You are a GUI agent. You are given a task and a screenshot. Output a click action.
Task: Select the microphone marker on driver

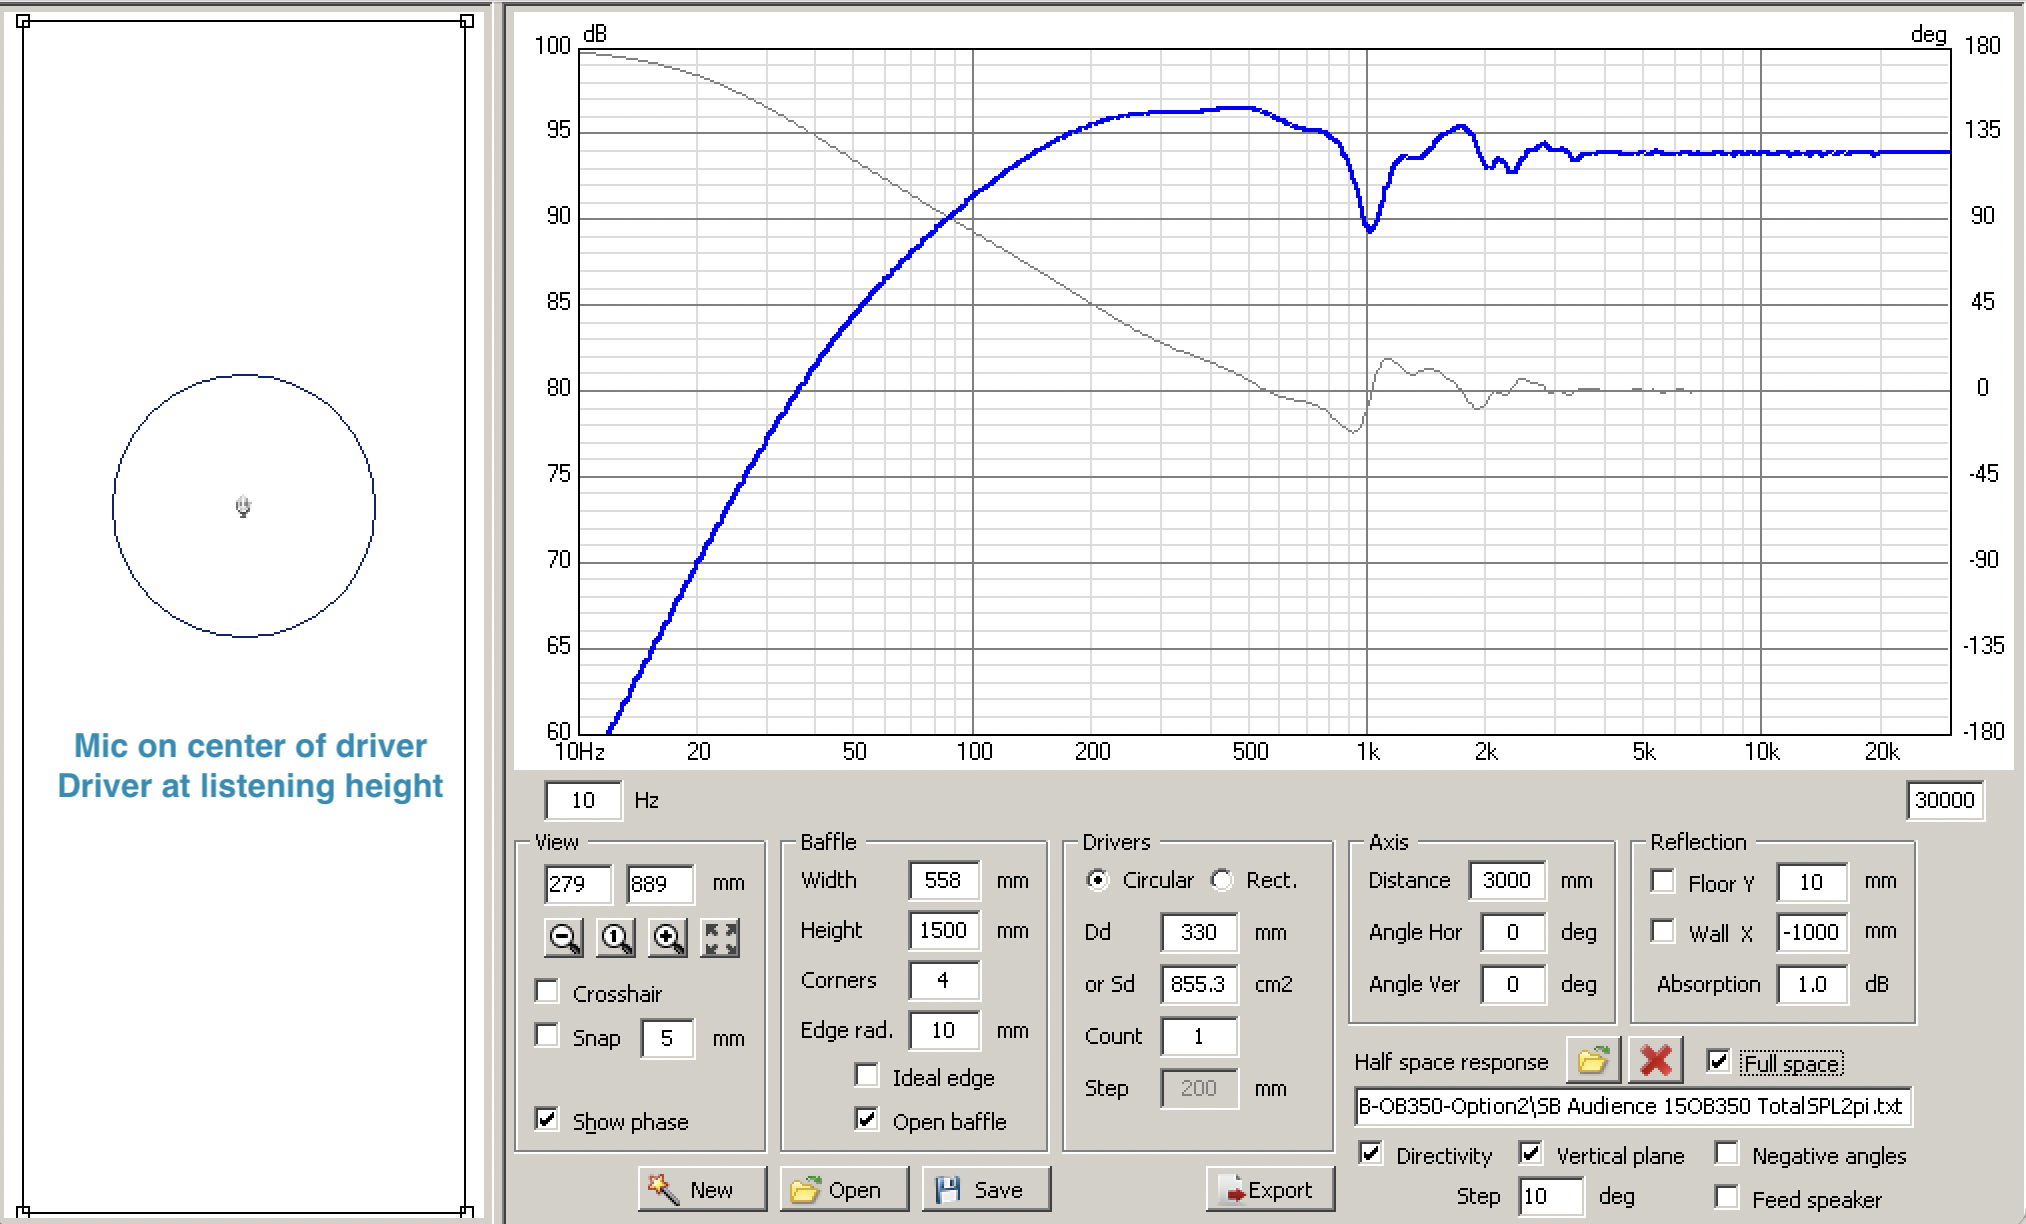(x=243, y=506)
